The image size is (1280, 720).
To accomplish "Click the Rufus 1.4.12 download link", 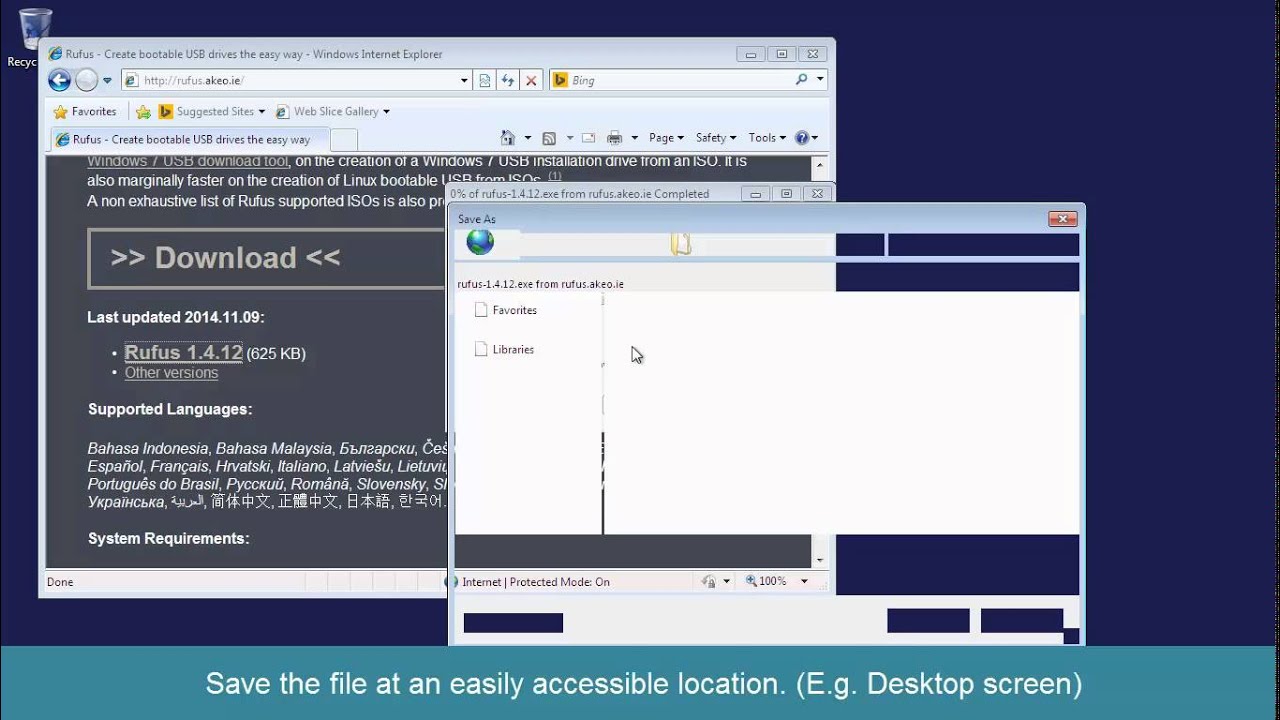I will tap(183, 352).
